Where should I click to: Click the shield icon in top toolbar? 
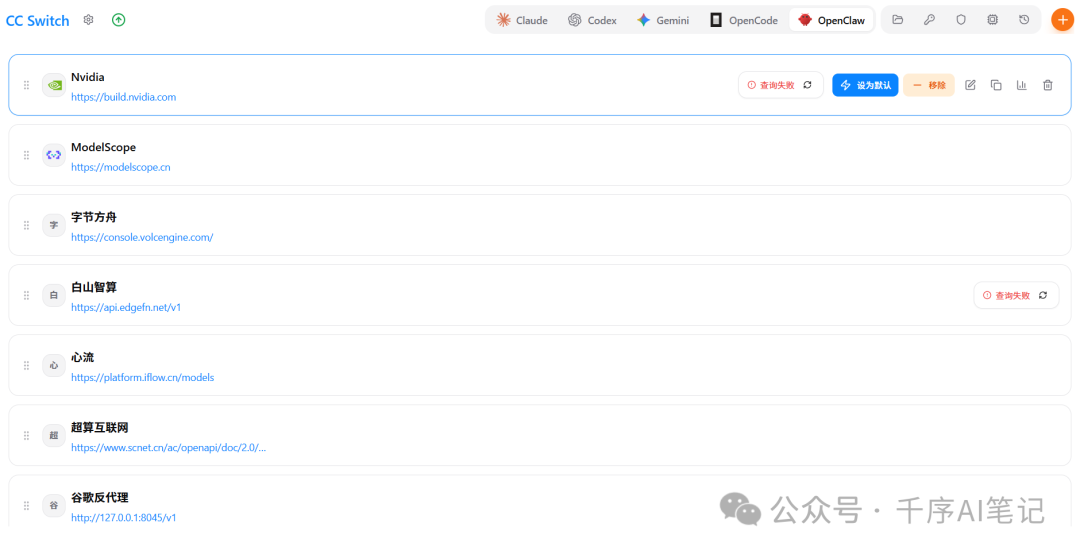961,20
